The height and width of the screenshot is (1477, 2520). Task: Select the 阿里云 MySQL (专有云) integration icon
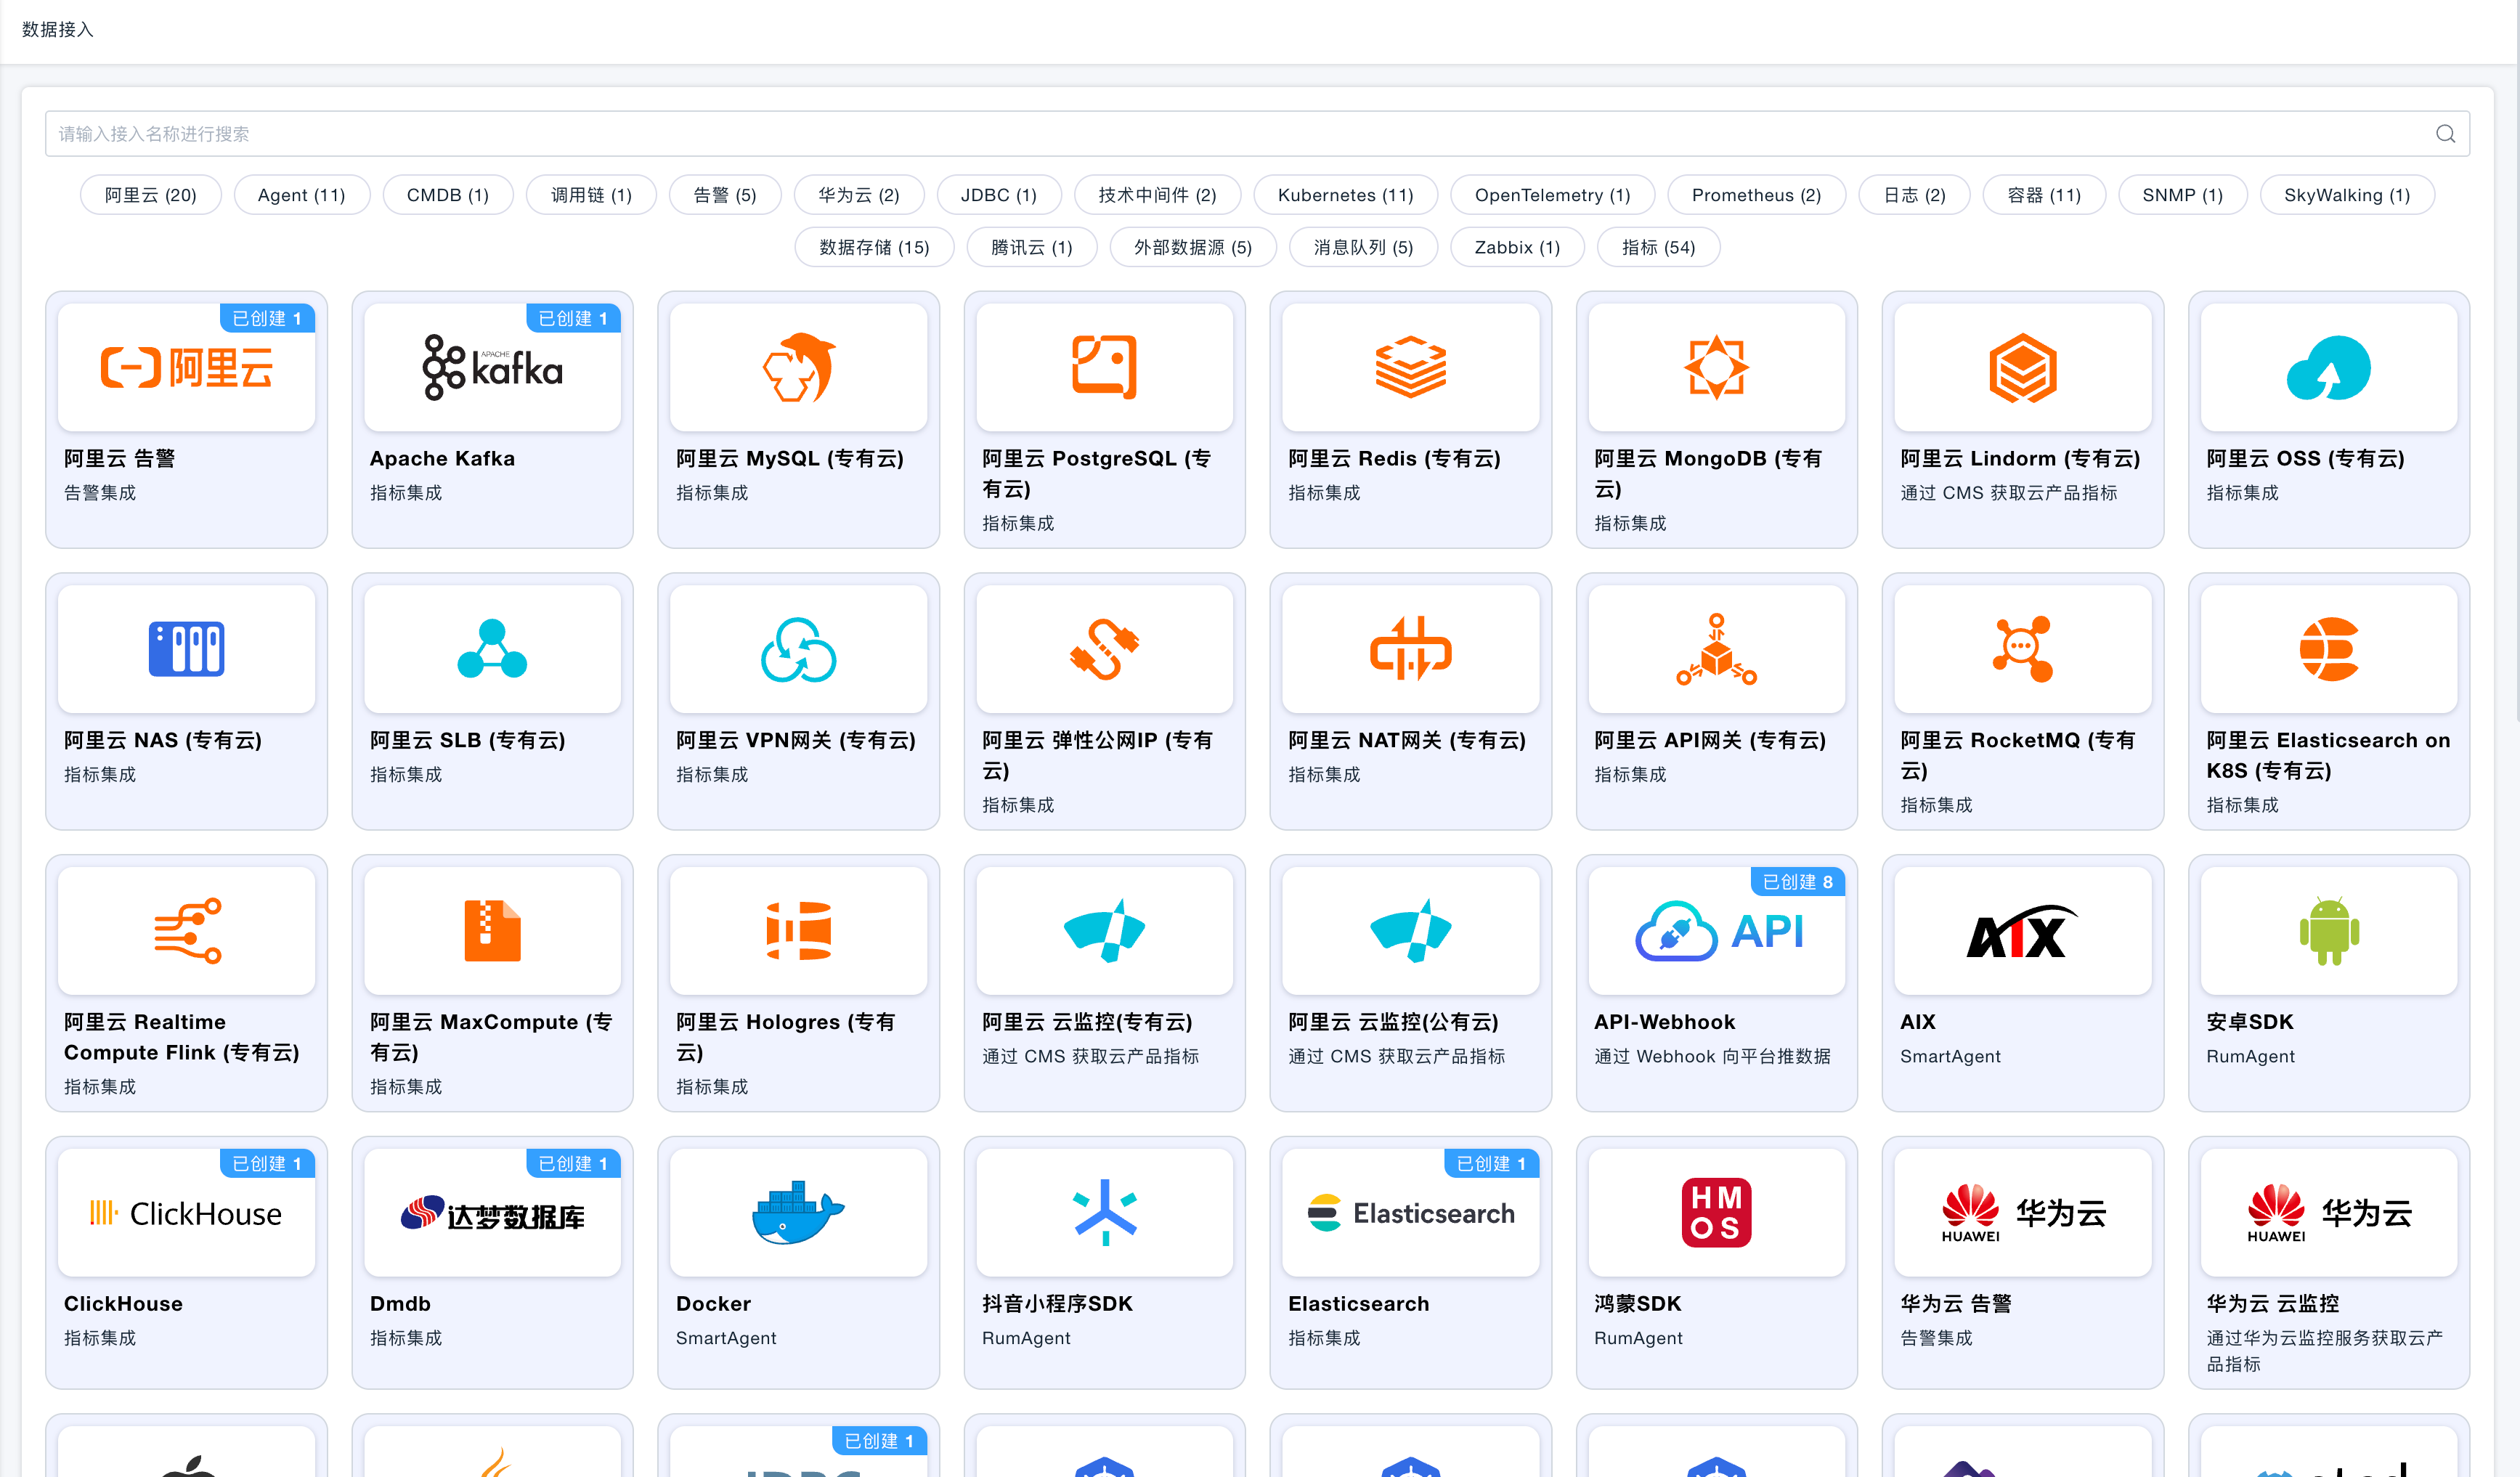[x=798, y=367]
